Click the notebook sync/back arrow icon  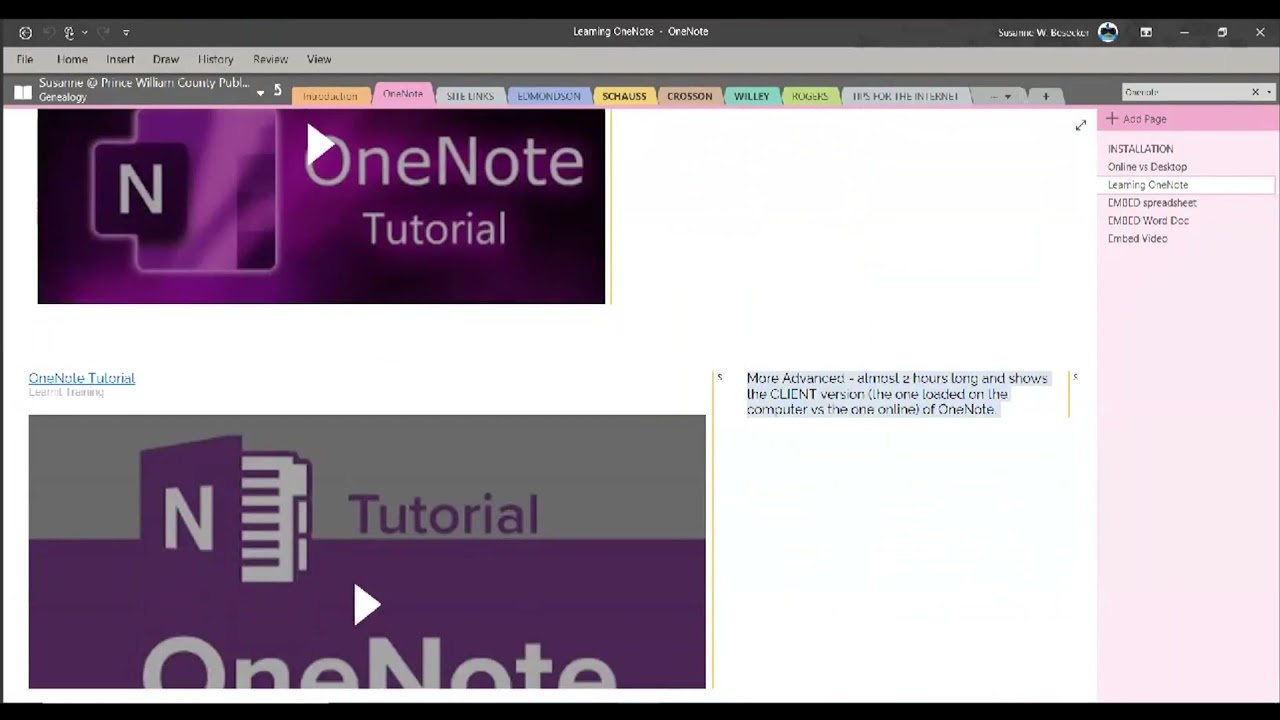(x=277, y=91)
